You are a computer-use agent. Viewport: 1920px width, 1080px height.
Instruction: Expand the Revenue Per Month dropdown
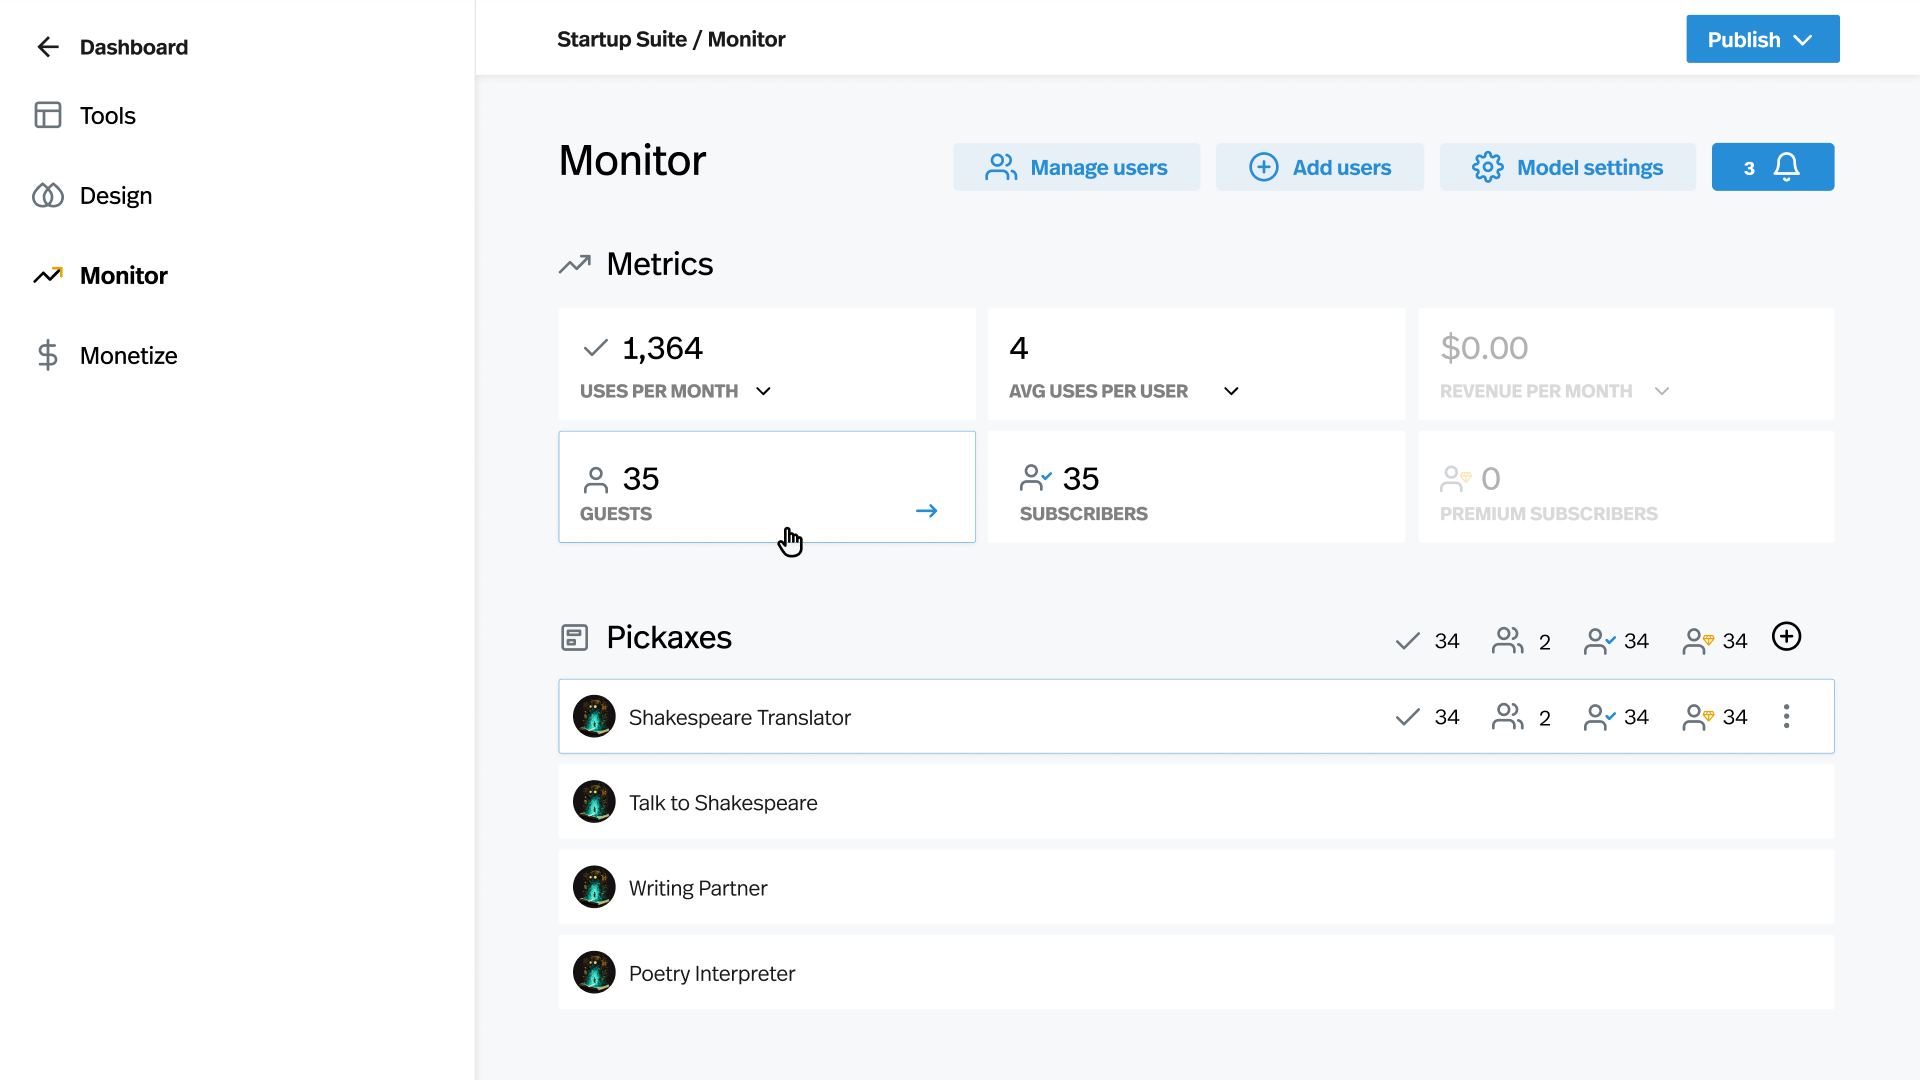[1661, 391]
